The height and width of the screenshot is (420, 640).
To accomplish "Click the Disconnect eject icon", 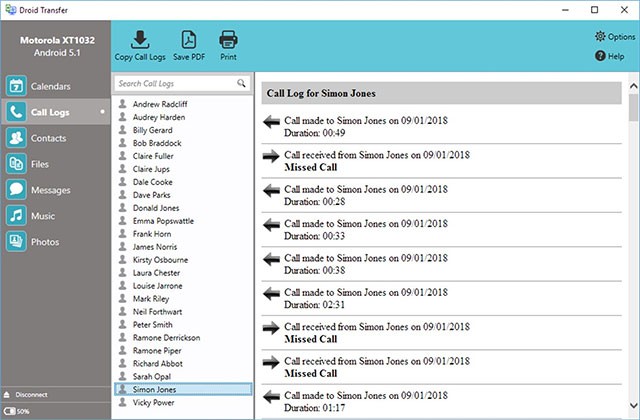I will pyautogui.click(x=9, y=393).
